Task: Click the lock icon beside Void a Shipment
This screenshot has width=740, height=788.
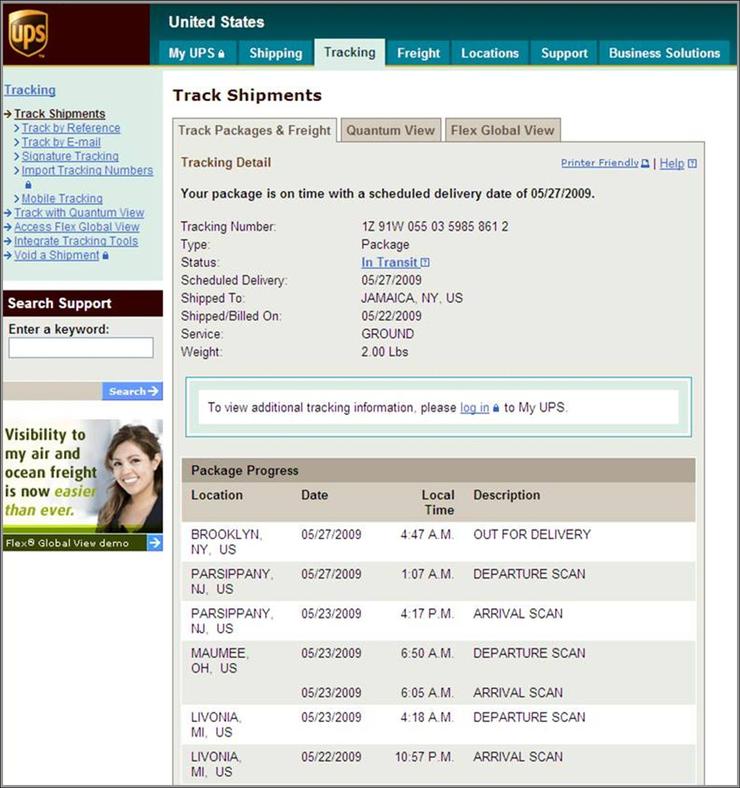Action: coord(106,256)
